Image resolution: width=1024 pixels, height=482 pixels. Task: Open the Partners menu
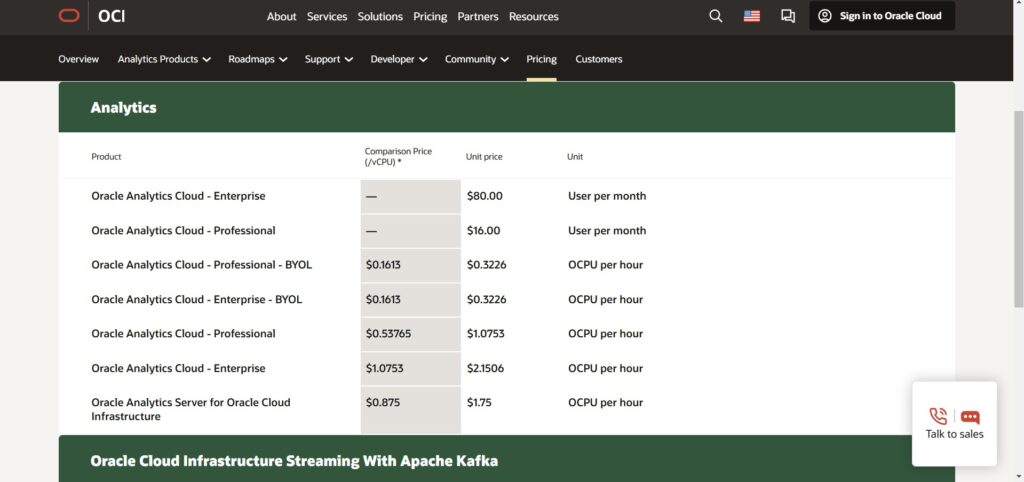[x=478, y=16]
